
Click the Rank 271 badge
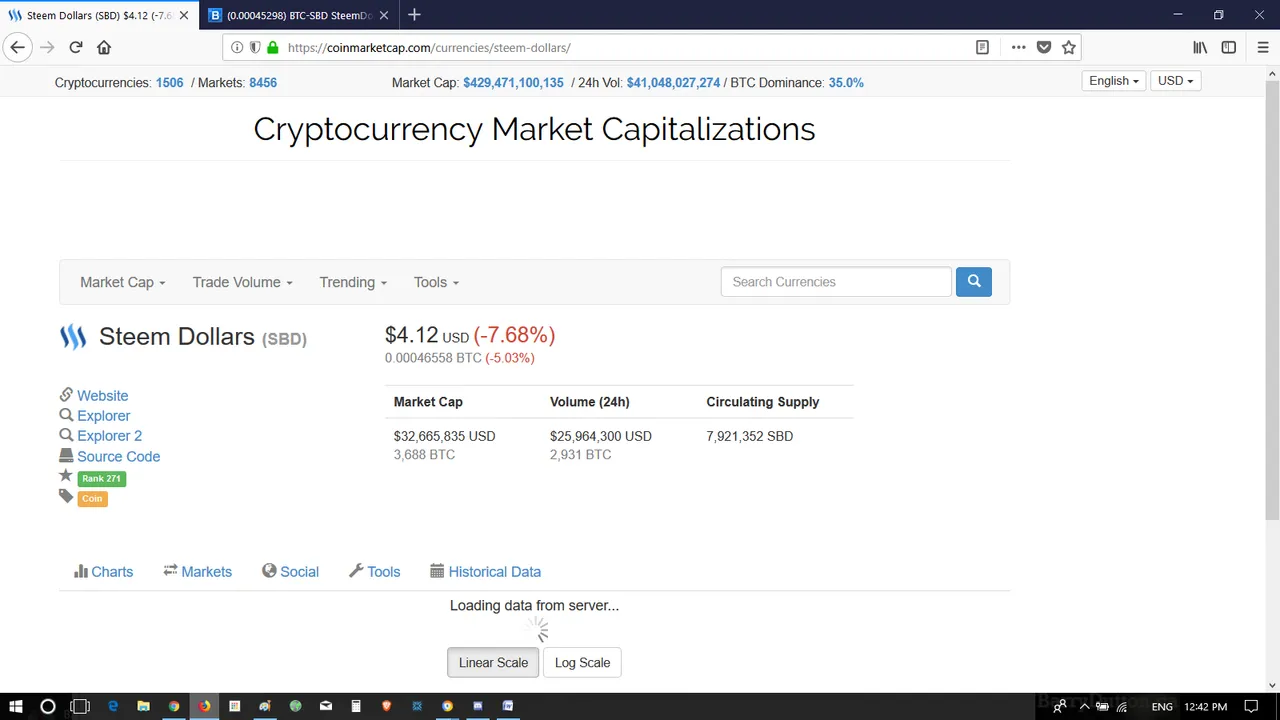click(x=101, y=478)
